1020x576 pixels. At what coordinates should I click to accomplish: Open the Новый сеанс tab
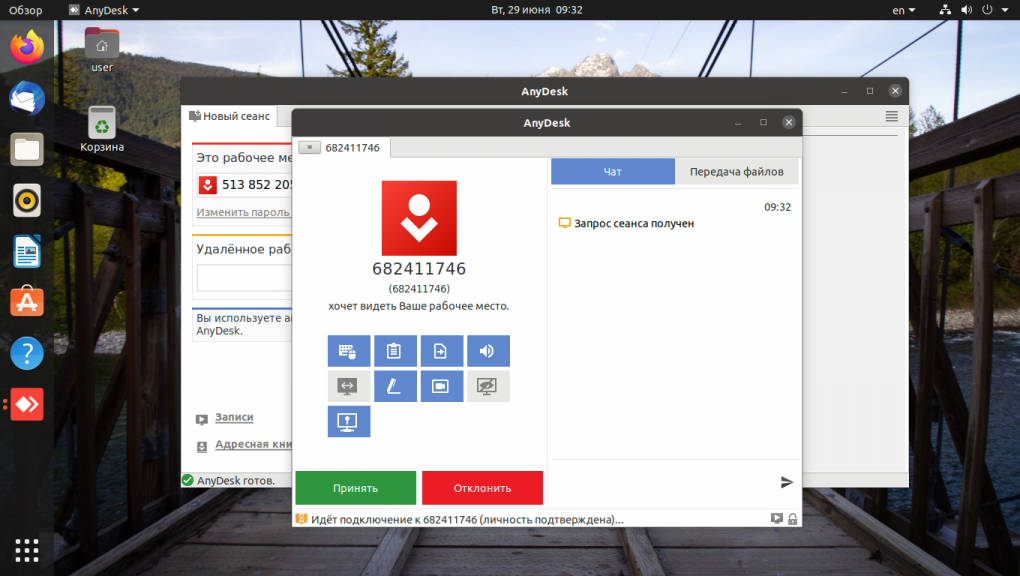231,115
